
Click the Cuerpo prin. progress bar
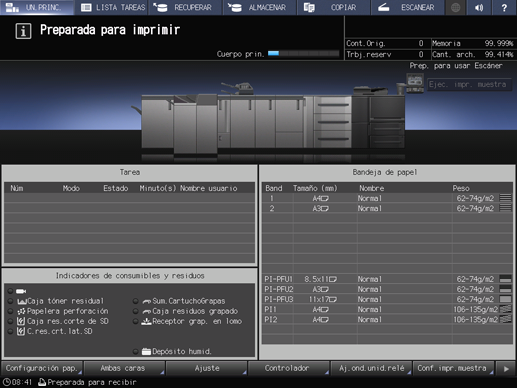(303, 53)
